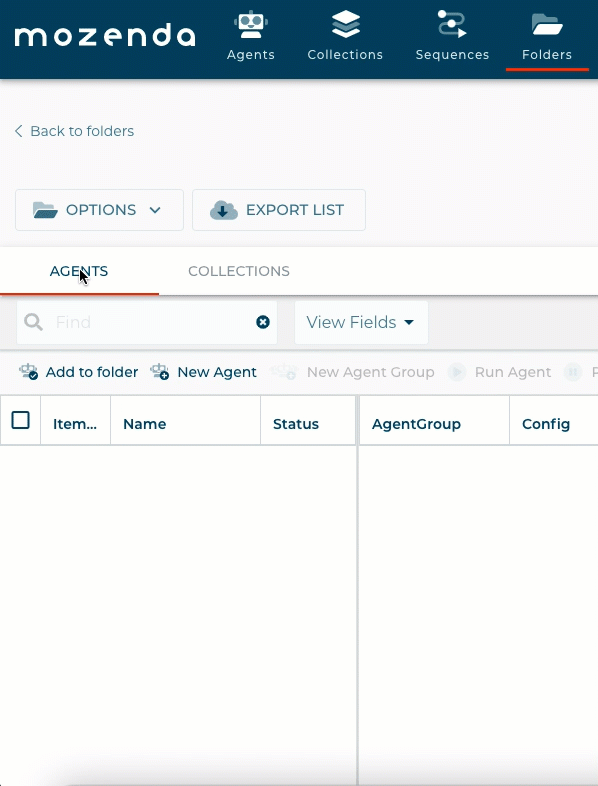Click the folder icon in OPTIONS button
Viewport: 598px width, 786px height.
45,210
